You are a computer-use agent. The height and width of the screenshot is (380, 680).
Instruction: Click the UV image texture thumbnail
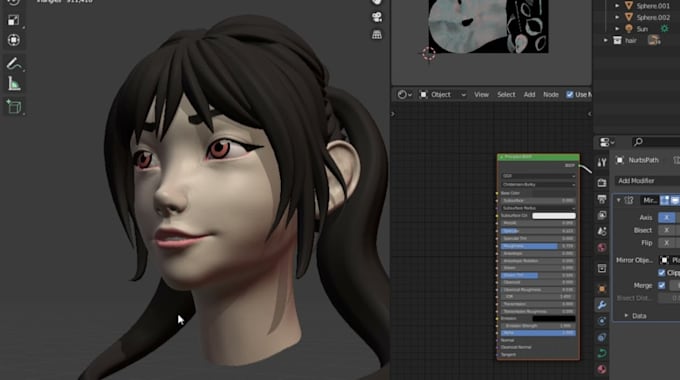pos(488,26)
